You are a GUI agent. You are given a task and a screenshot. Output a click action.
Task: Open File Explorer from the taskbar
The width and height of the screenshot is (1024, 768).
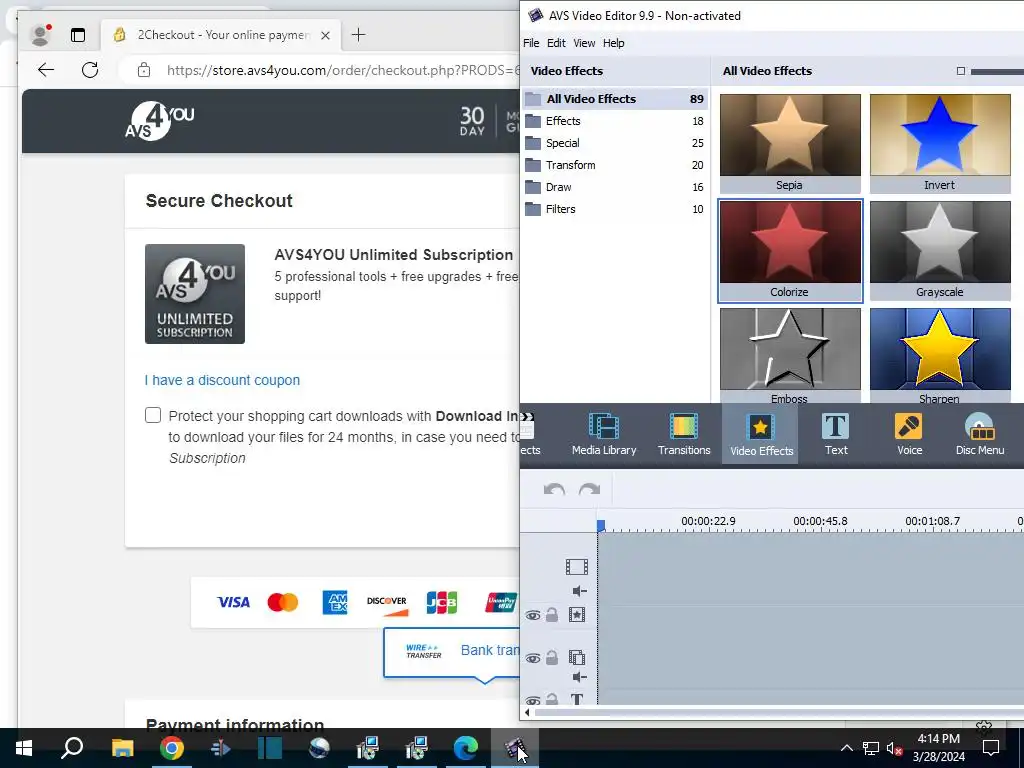pos(122,748)
